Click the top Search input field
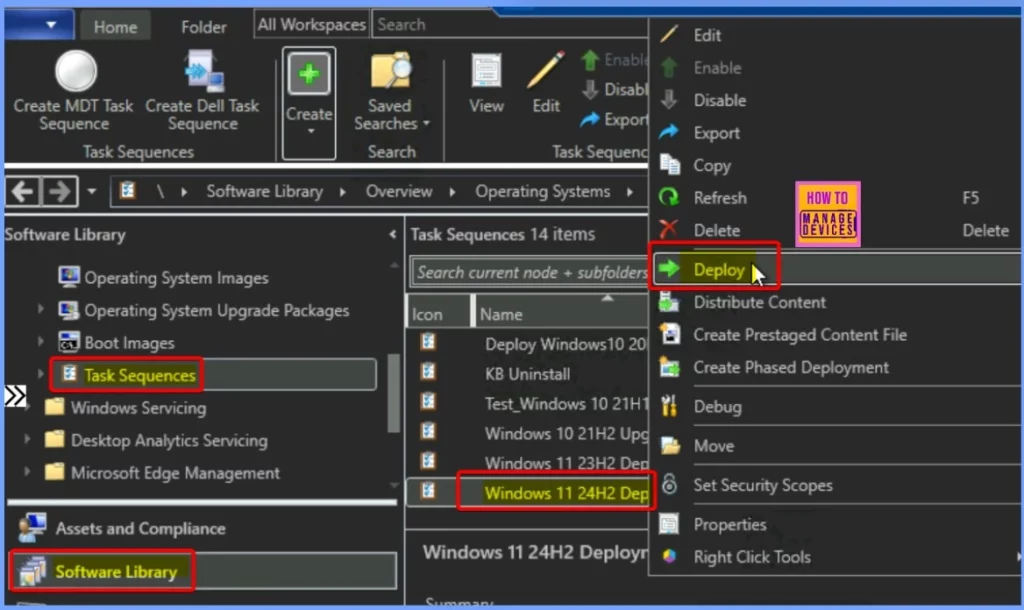The width and height of the screenshot is (1024, 610). 511,25
